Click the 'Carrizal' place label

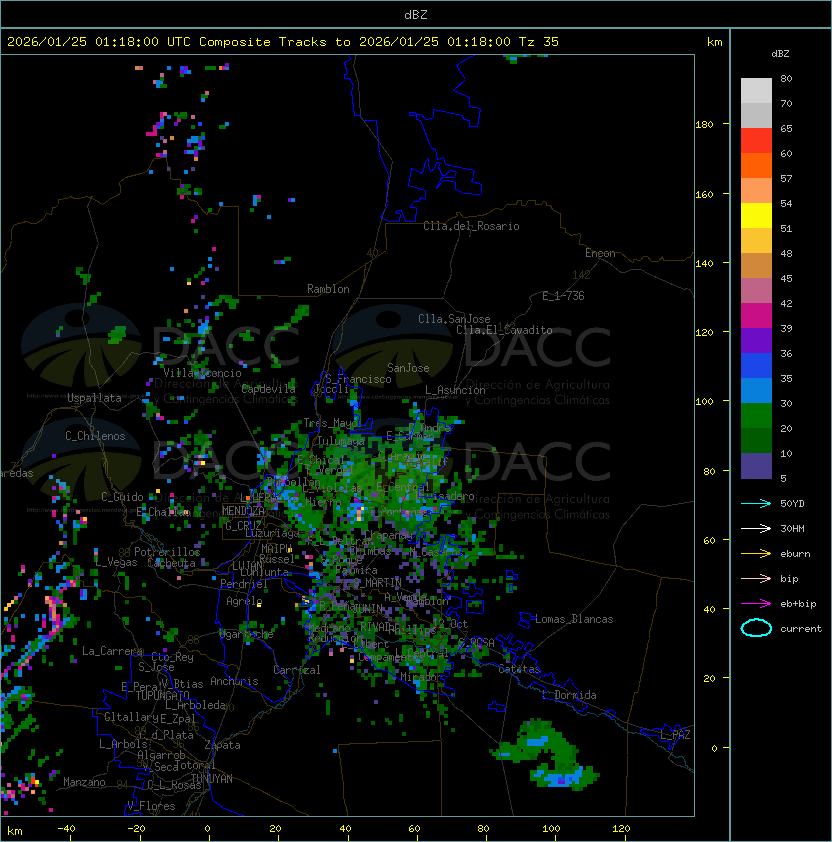point(296,670)
